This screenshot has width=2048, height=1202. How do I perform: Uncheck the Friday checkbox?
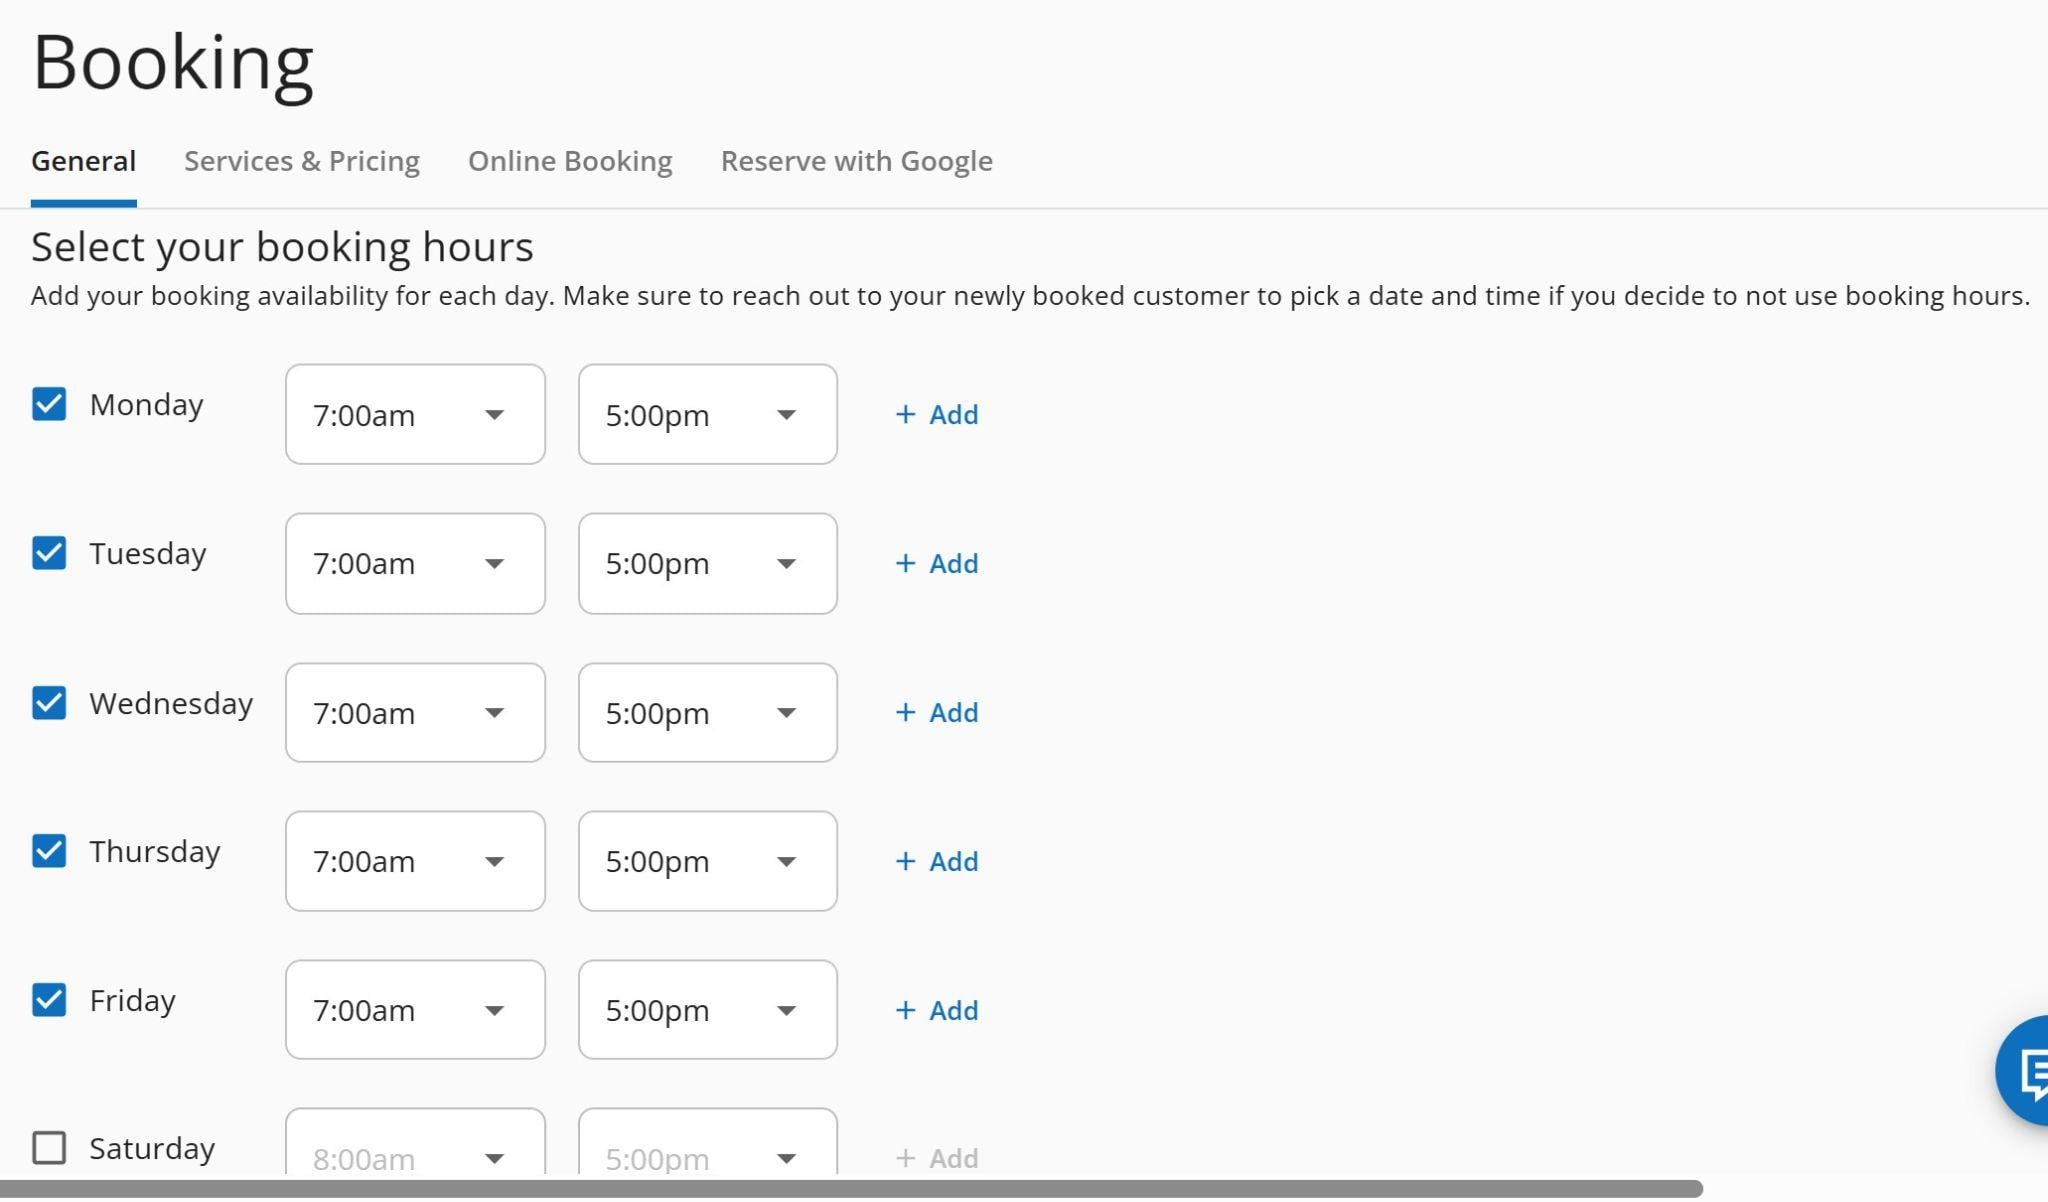click(49, 999)
